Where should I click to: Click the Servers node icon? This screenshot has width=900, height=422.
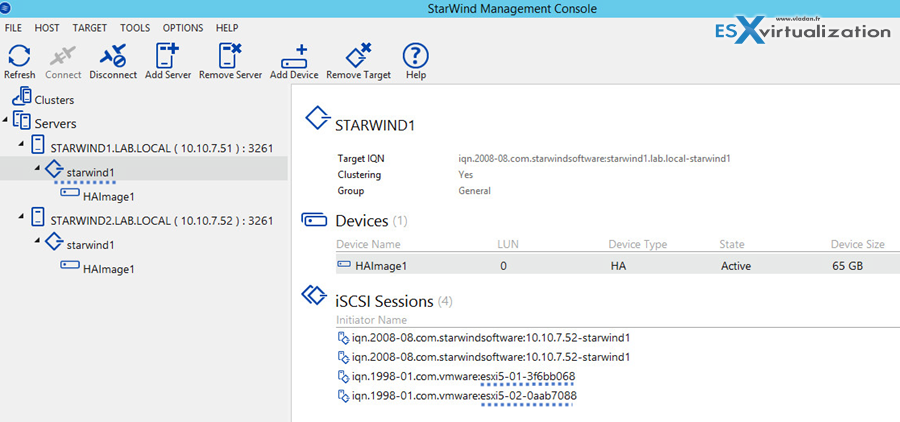tap(22, 120)
